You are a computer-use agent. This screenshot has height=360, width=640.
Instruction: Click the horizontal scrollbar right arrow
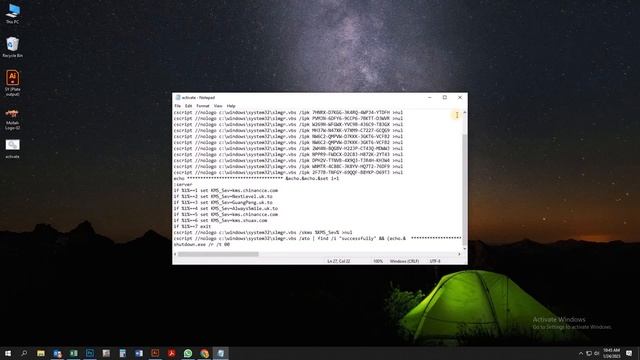[x=459, y=254]
